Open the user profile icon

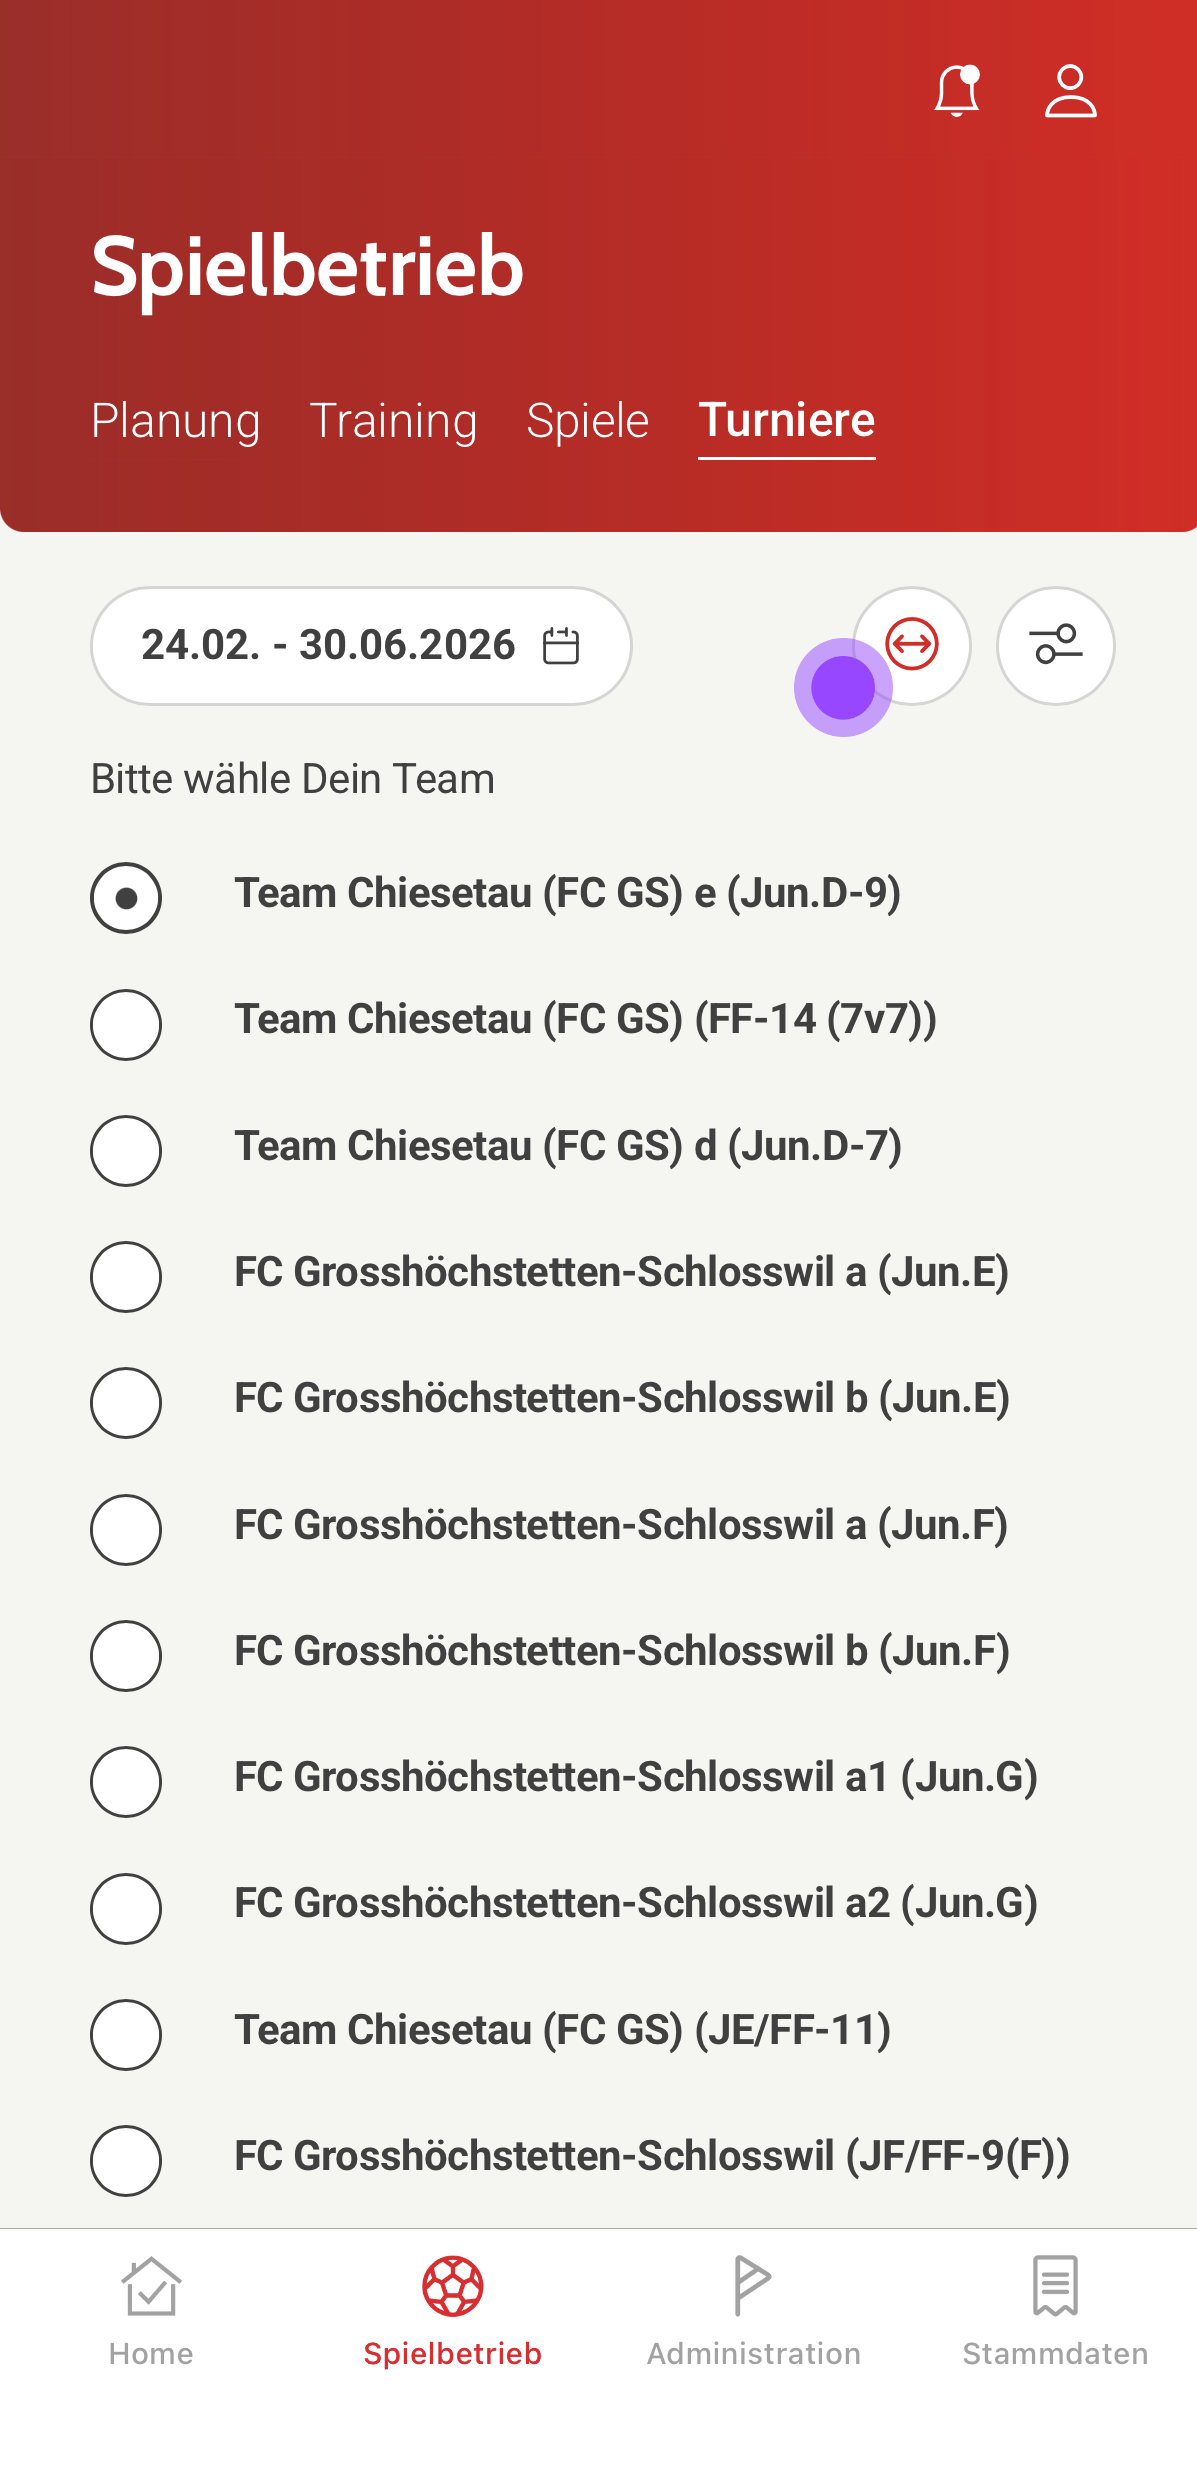(1070, 92)
